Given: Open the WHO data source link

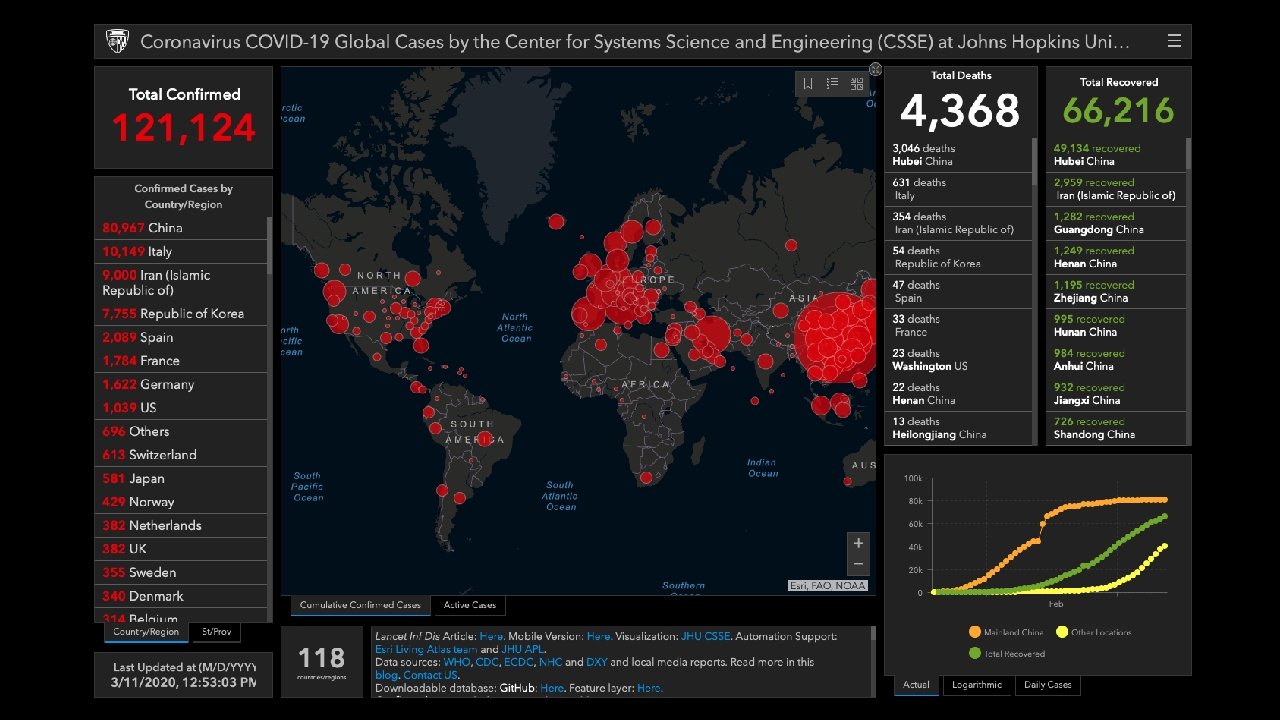Looking at the screenshot, I should click(x=457, y=662).
